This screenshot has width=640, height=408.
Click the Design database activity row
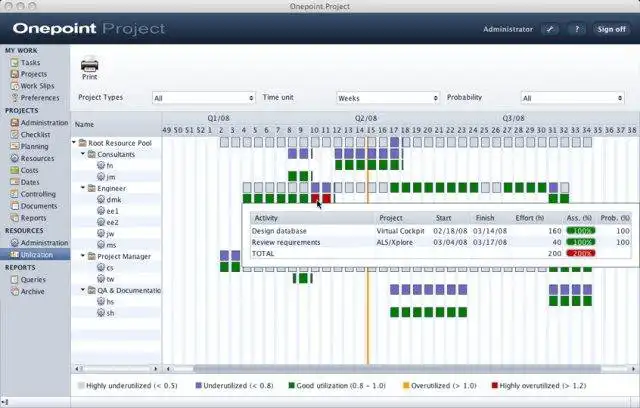click(441, 231)
